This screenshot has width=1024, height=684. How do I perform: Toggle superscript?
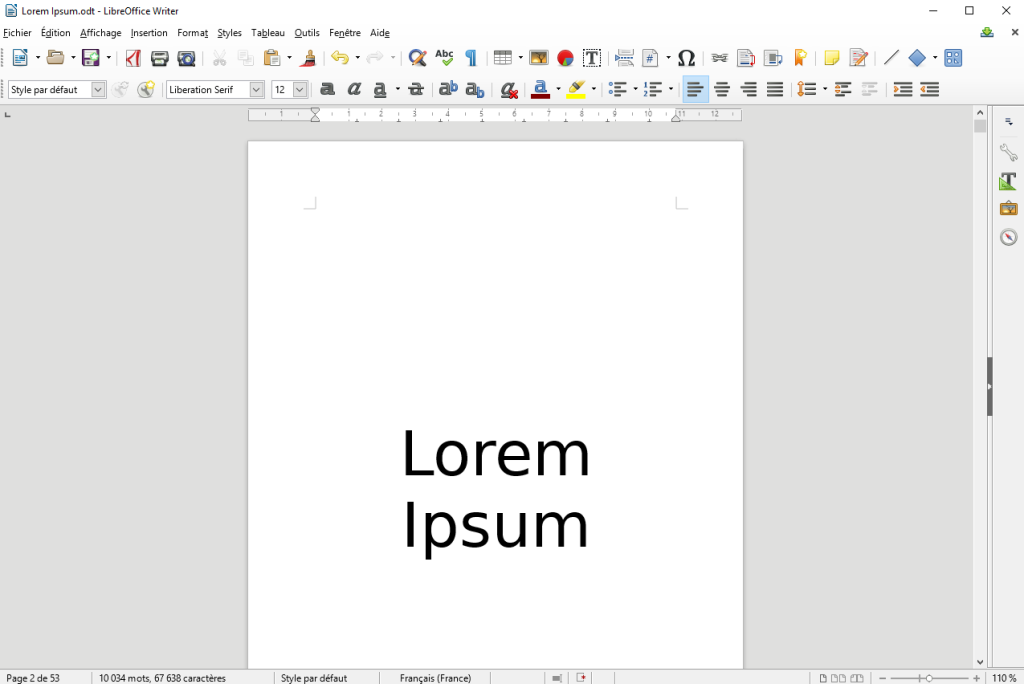point(448,90)
